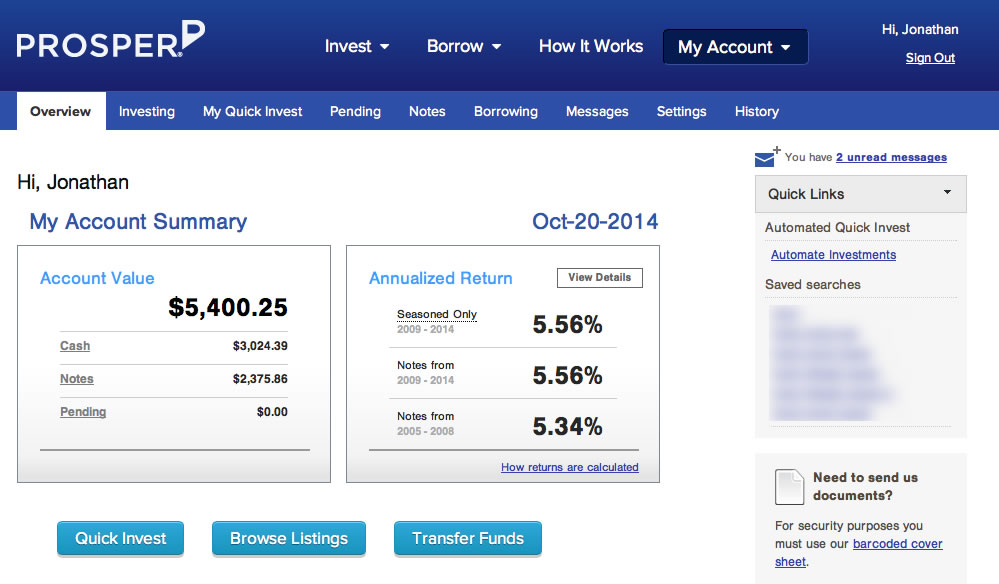Click the Notes link in Account Value
This screenshot has height=584, width=999.
click(x=76, y=379)
